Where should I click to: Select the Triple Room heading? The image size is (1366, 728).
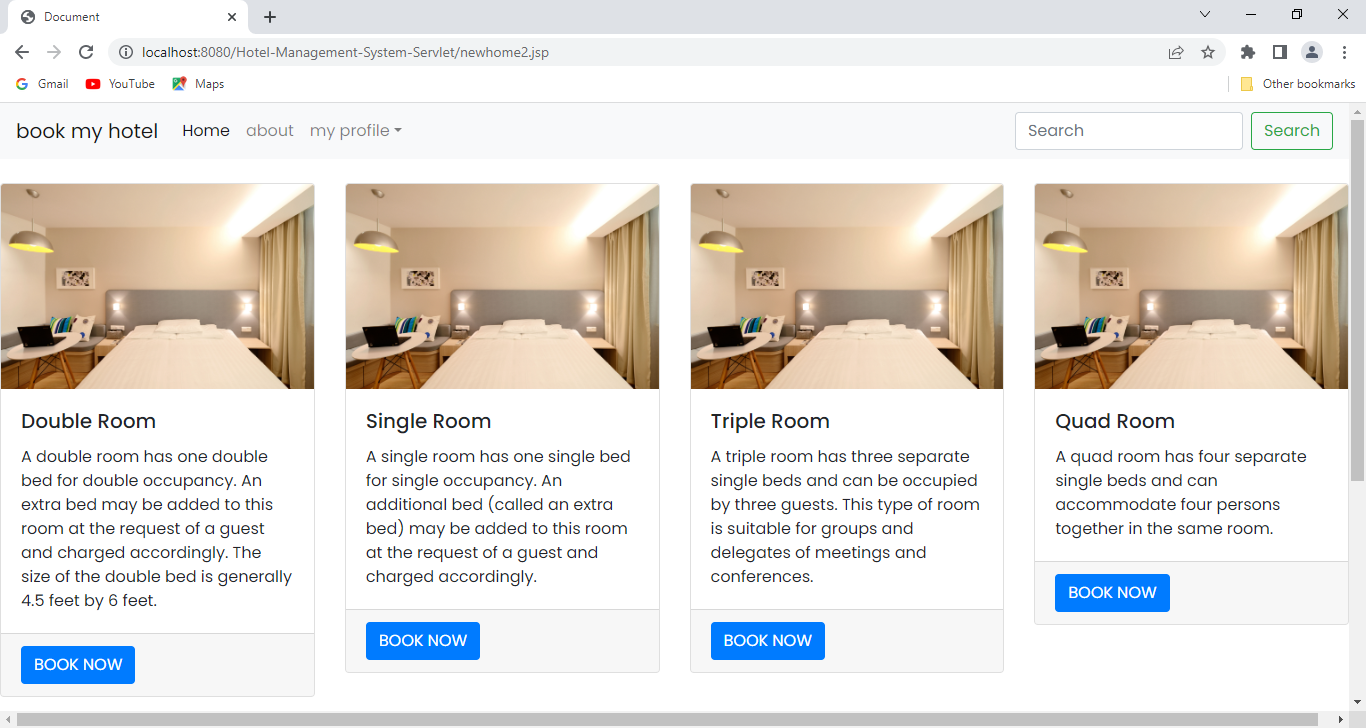[770, 421]
